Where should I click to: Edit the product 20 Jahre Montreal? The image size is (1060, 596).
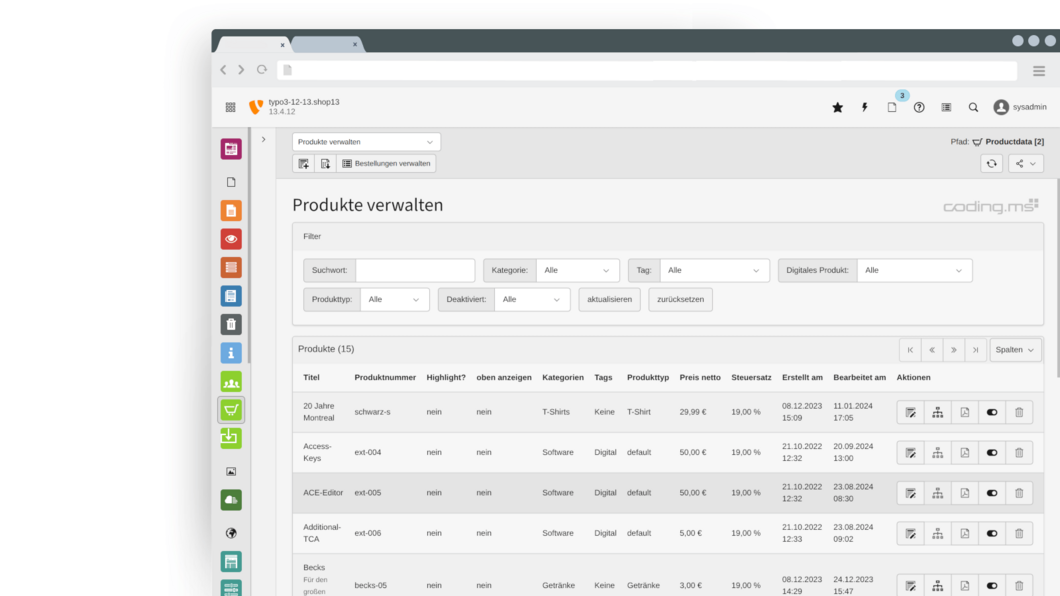910,412
